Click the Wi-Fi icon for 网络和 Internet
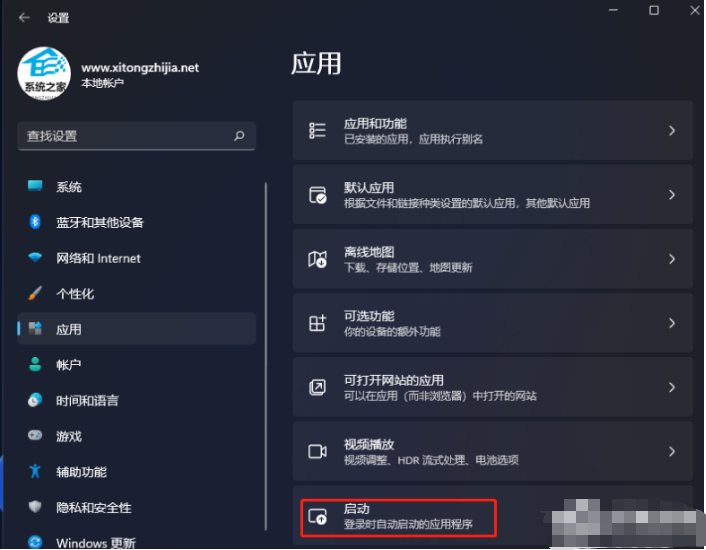706x550 pixels. pos(35,257)
